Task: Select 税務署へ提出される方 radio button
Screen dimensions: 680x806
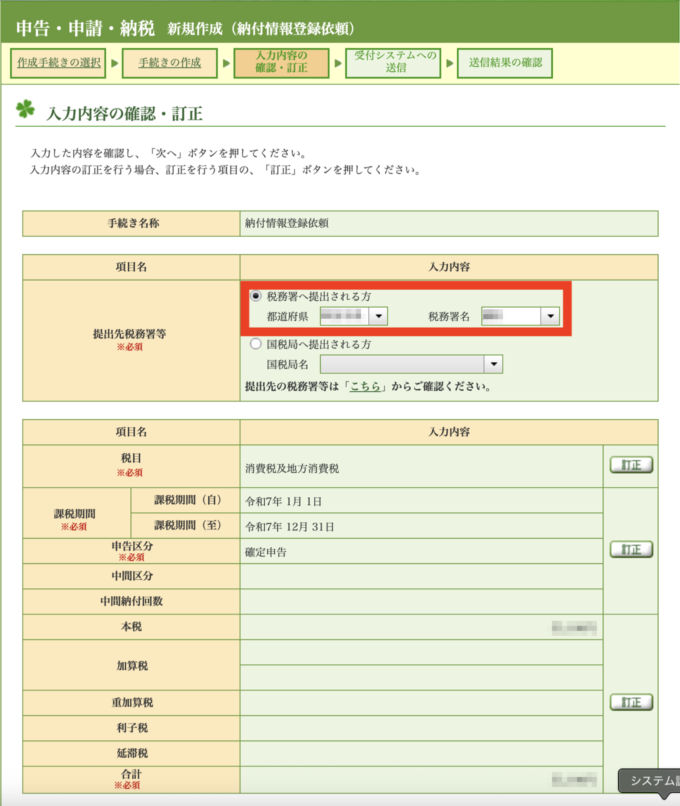Action: click(x=255, y=296)
